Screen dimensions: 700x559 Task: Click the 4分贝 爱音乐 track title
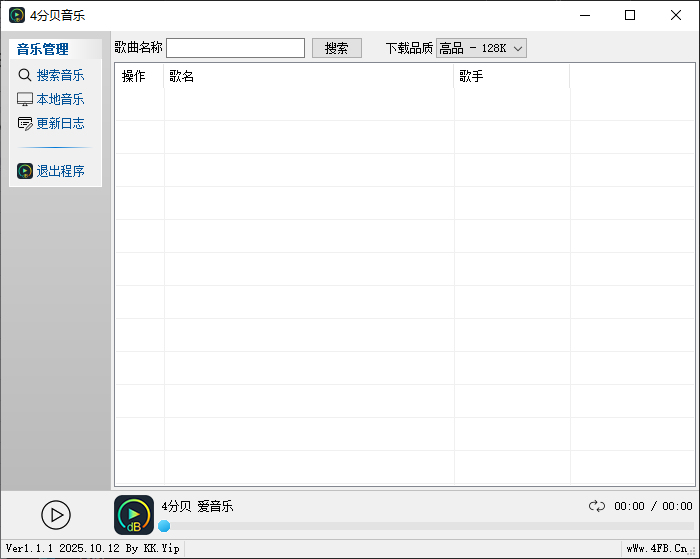pos(197,506)
